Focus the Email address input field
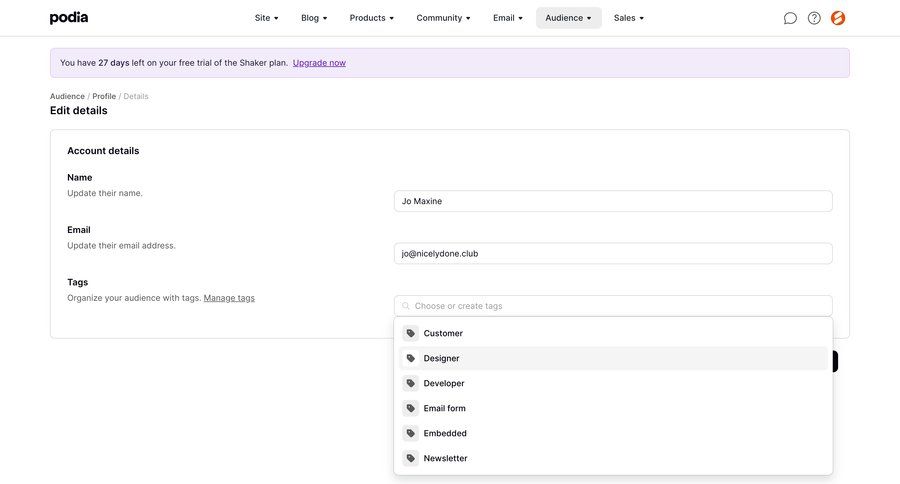Image resolution: width=900 pixels, height=484 pixels. (613, 253)
